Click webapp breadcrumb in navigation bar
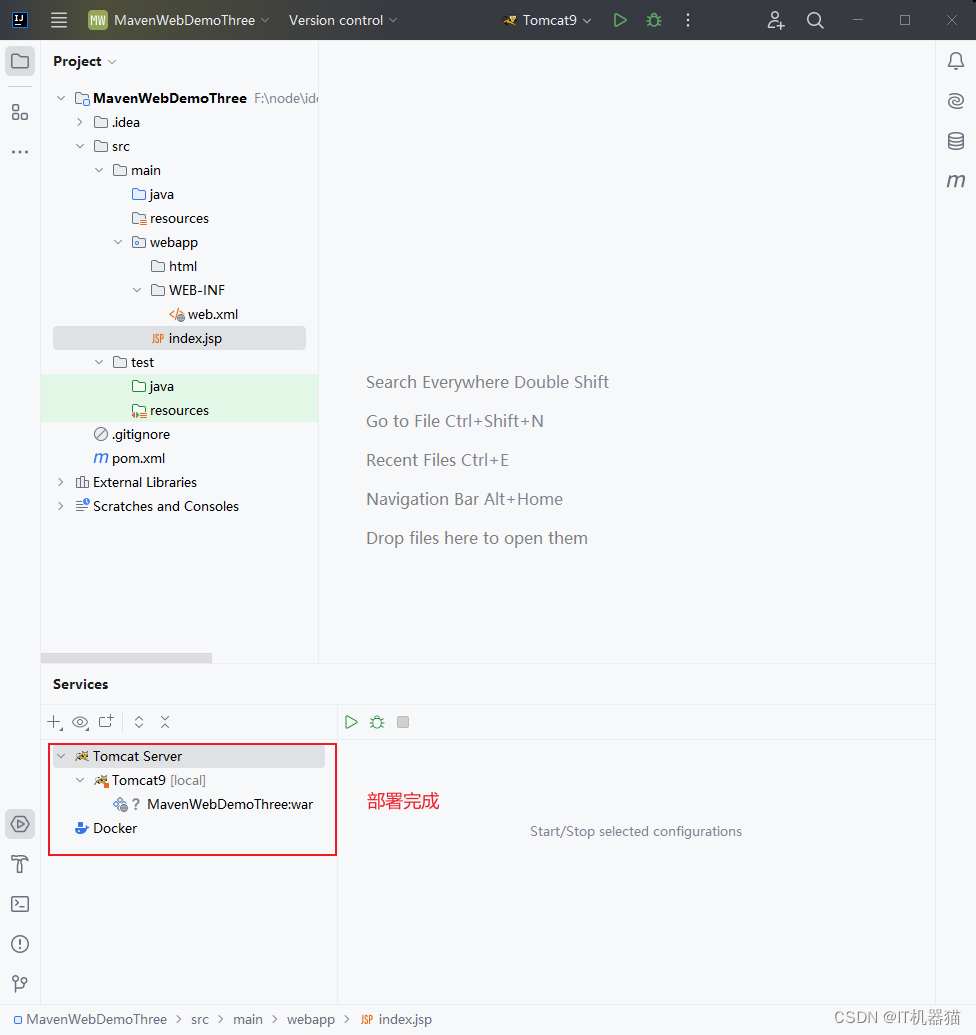The height and width of the screenshot is (1035, 976). tap(311, 1020)
